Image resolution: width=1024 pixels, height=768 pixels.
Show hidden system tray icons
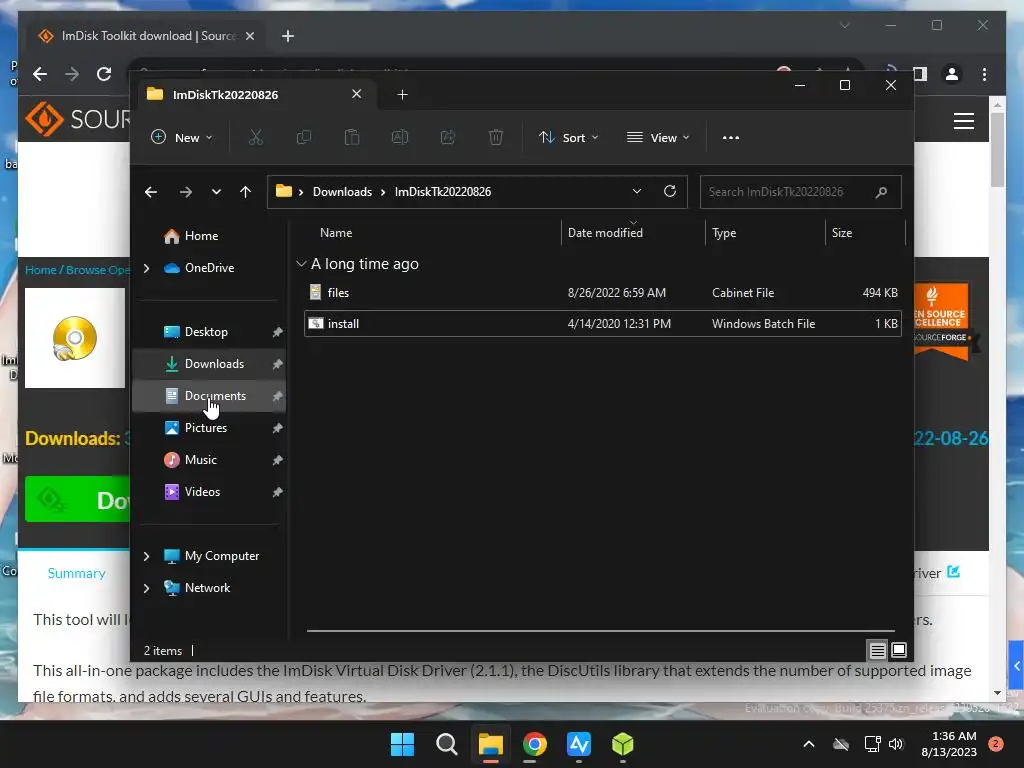808,744
